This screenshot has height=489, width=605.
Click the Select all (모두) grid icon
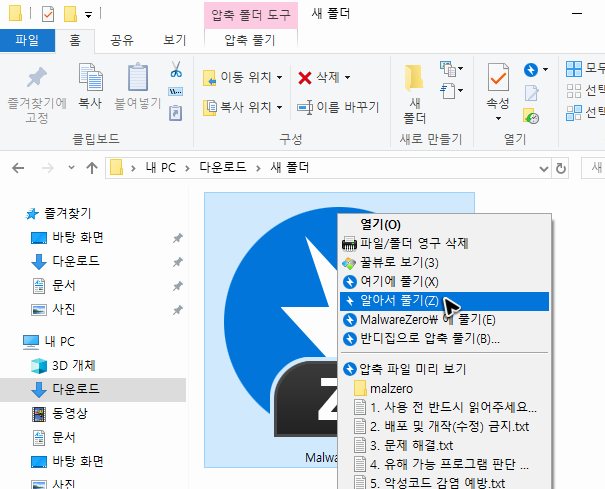[x=574, y=69]
